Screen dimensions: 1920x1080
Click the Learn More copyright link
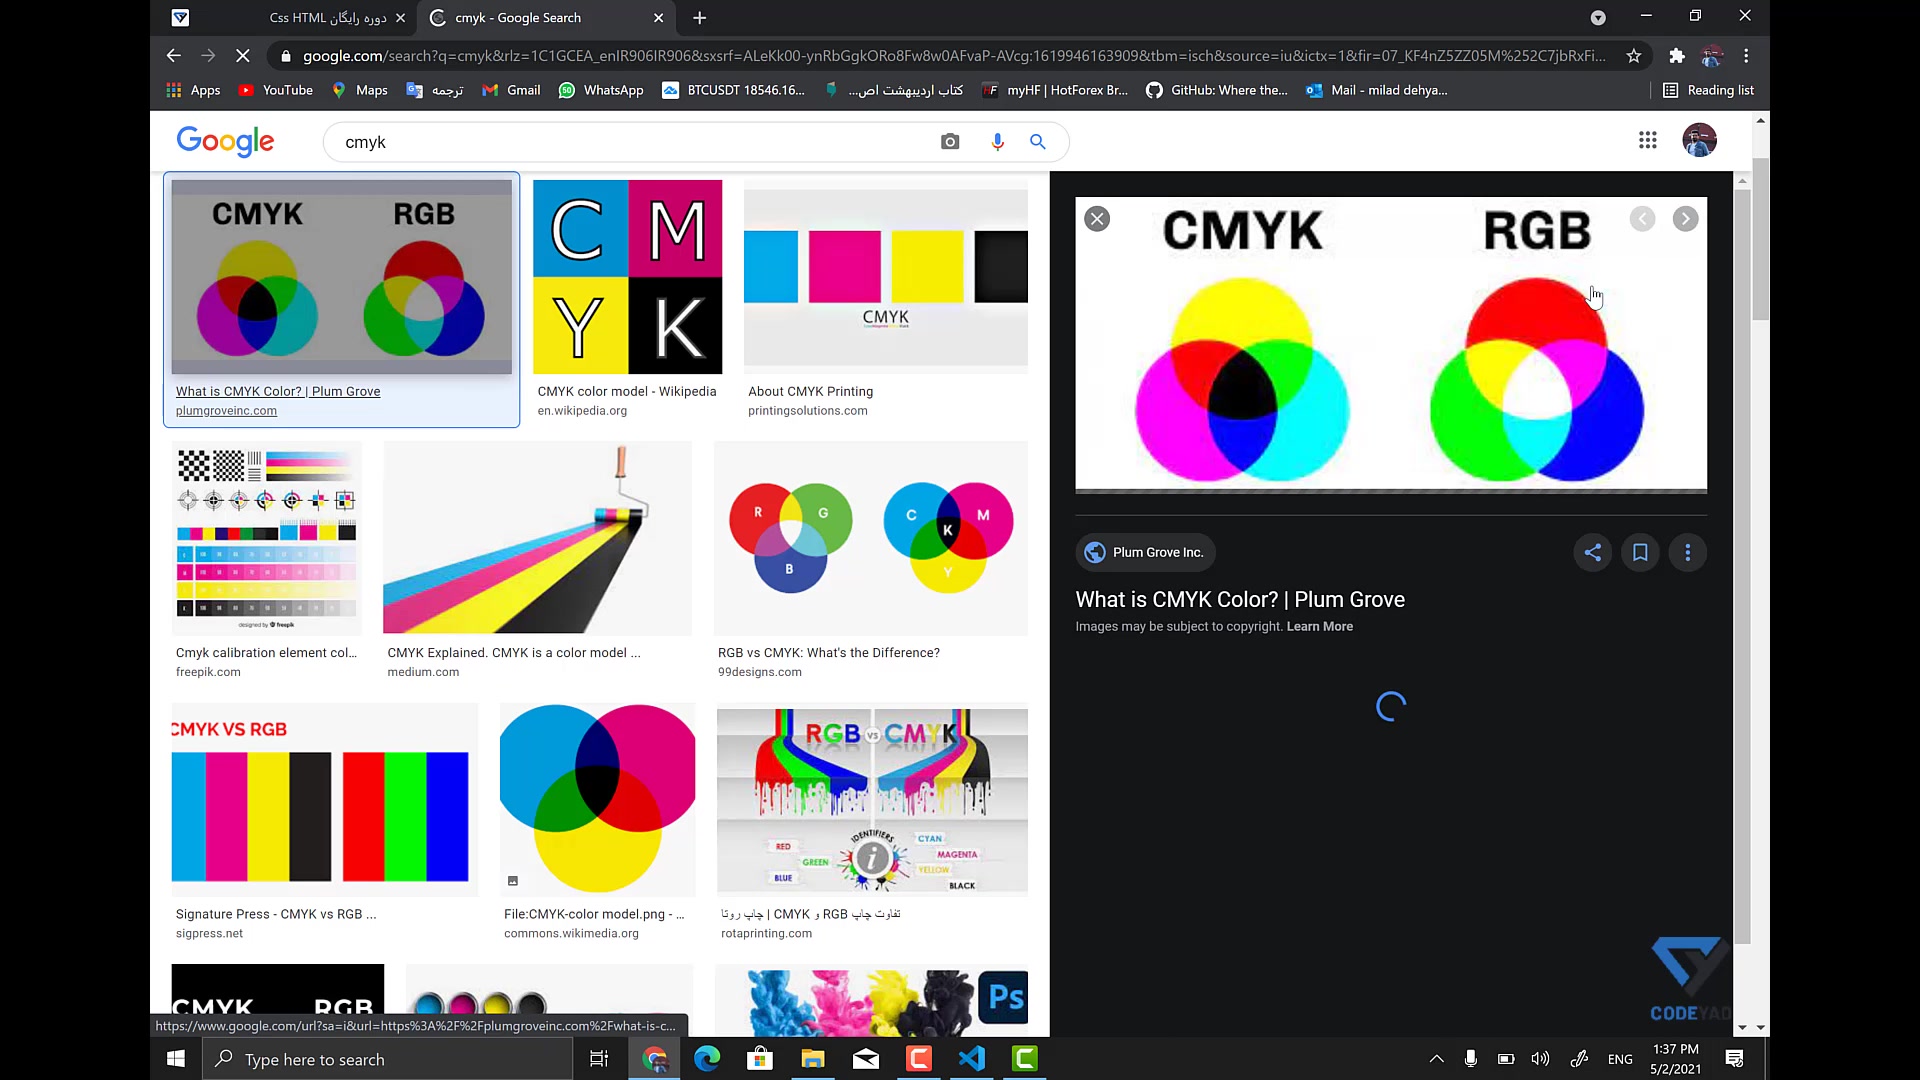tap(1319, 626)
